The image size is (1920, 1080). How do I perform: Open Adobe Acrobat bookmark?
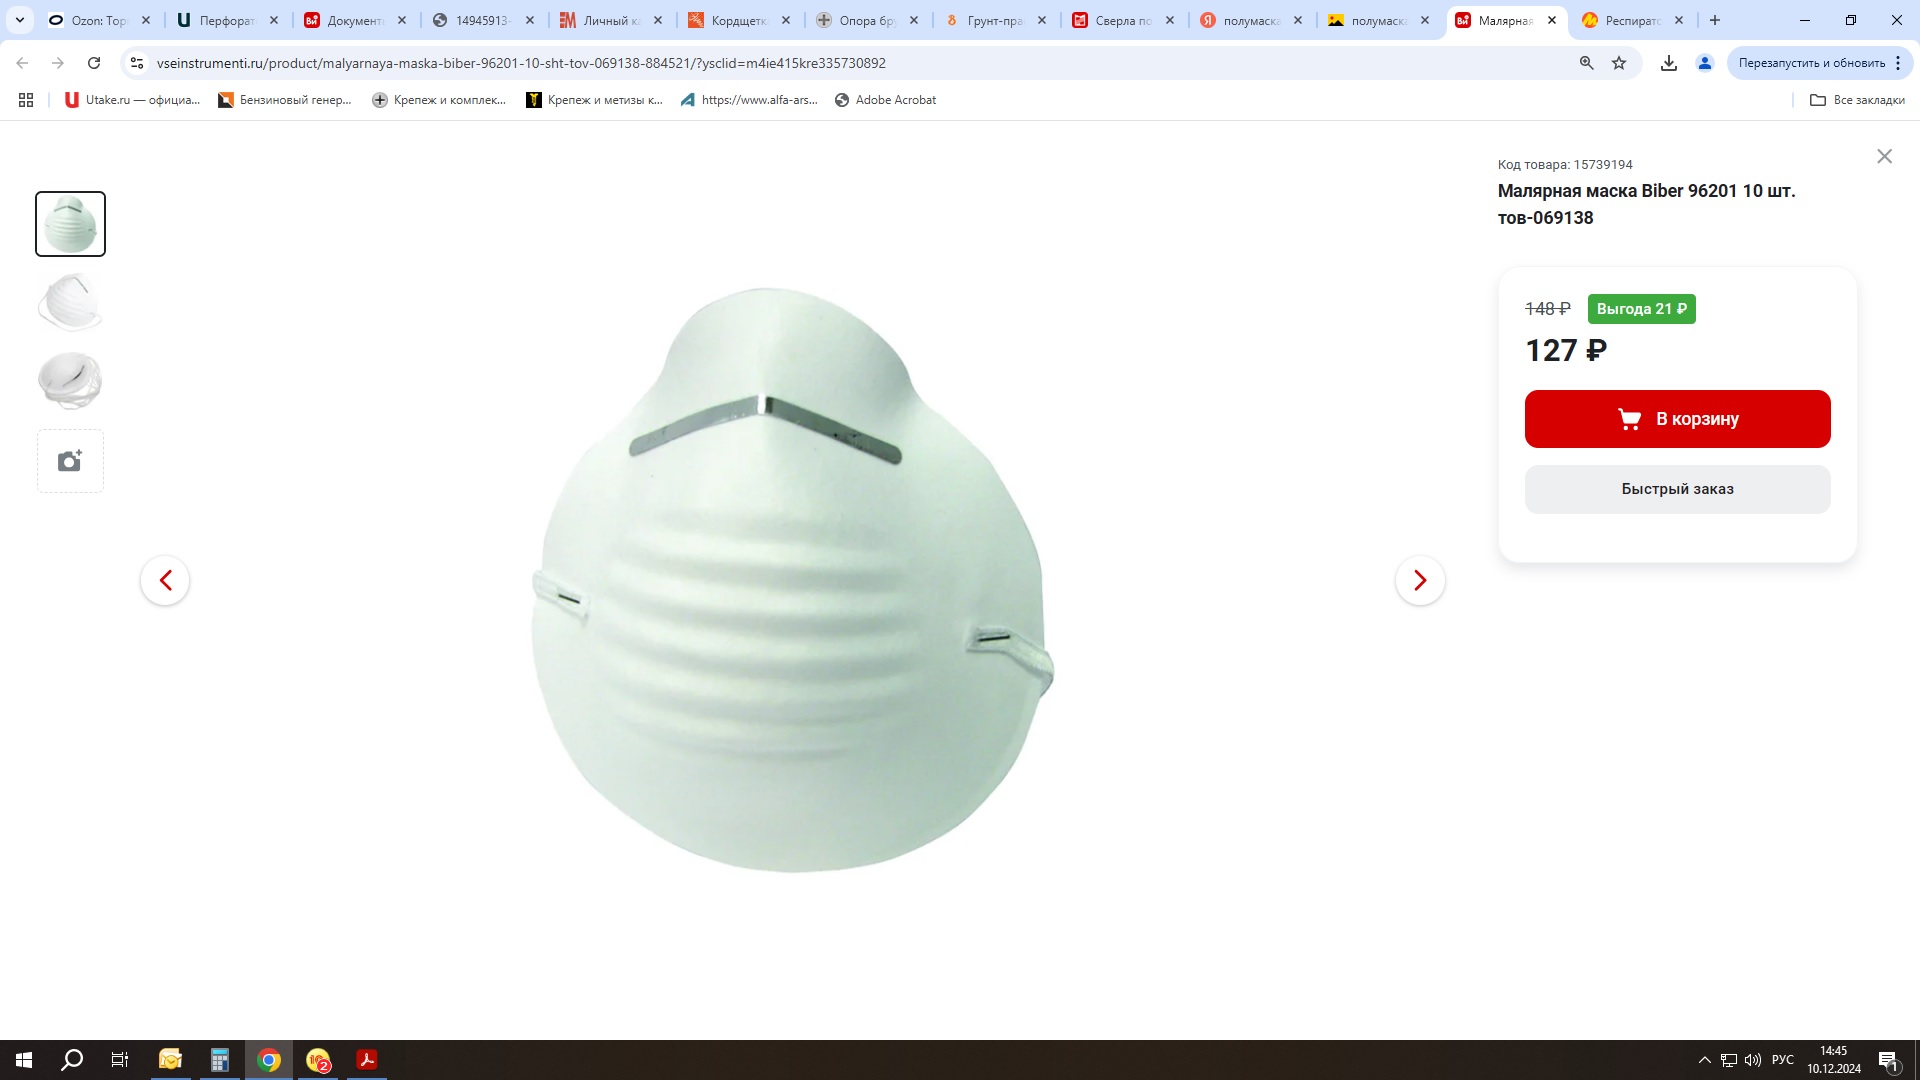click(x=885, y=100)
